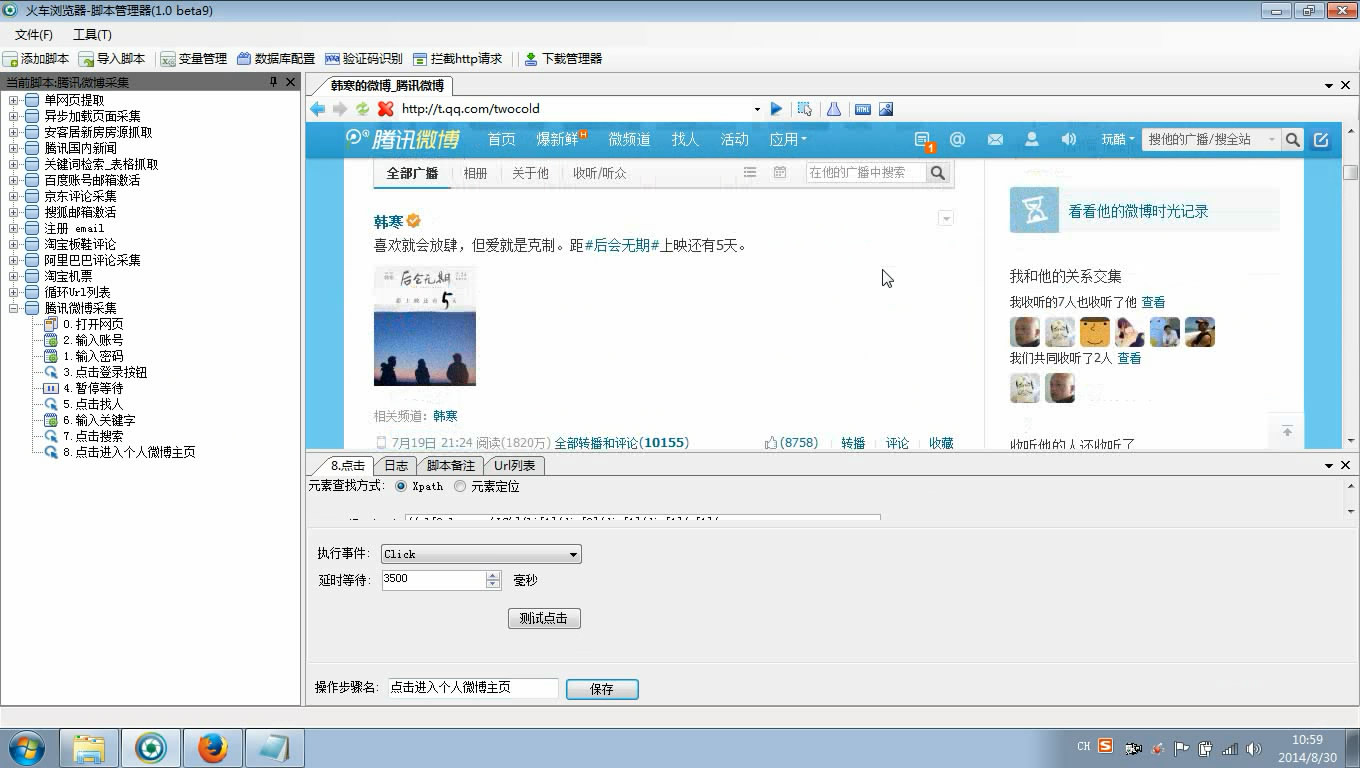Viewport: 1360px width, 768px height.
Task: Pin the script panel with pushpin icon
Action: tap(273, 82)
